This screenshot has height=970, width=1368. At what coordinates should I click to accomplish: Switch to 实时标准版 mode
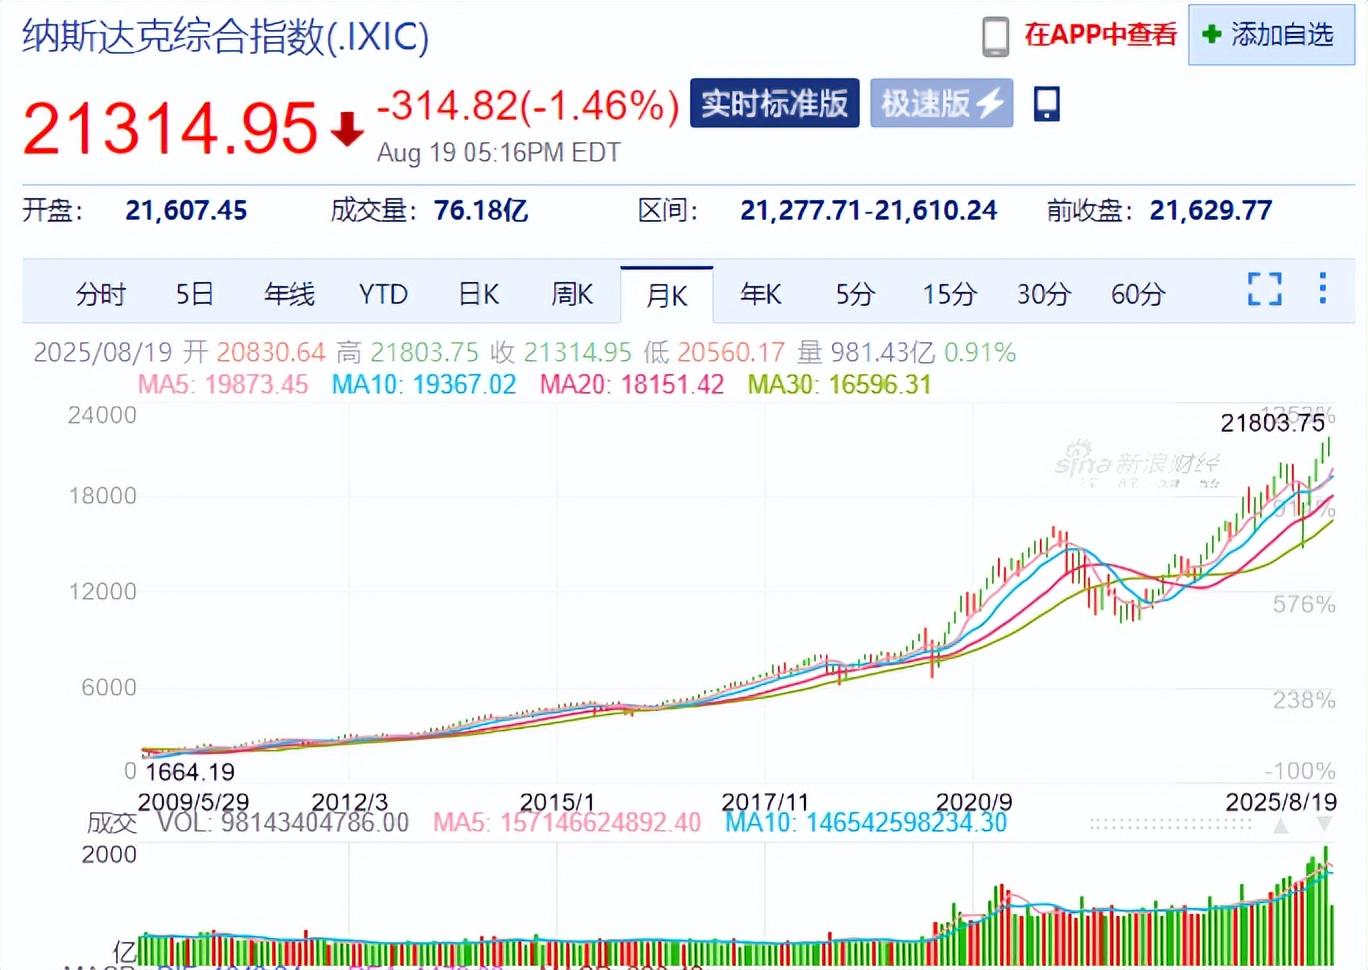pos(774,103)
